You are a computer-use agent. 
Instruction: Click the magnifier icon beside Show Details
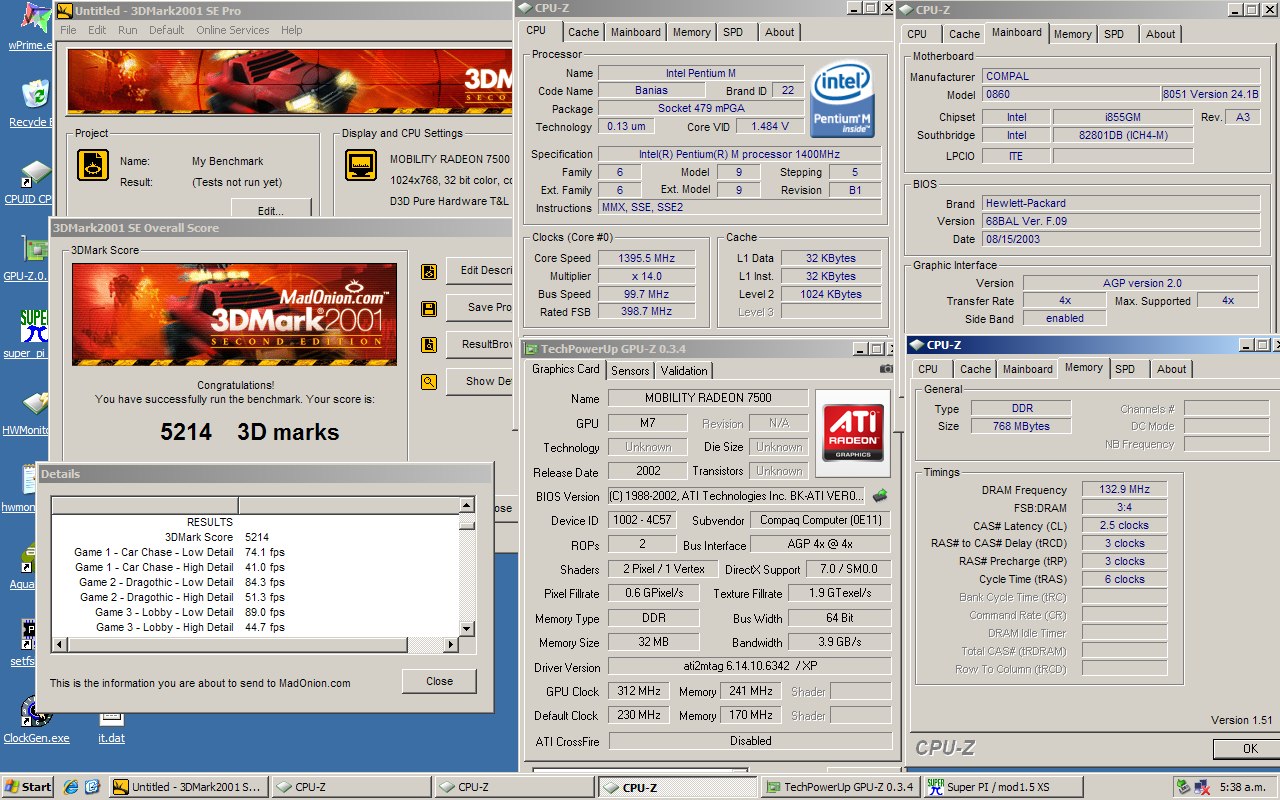429,381
